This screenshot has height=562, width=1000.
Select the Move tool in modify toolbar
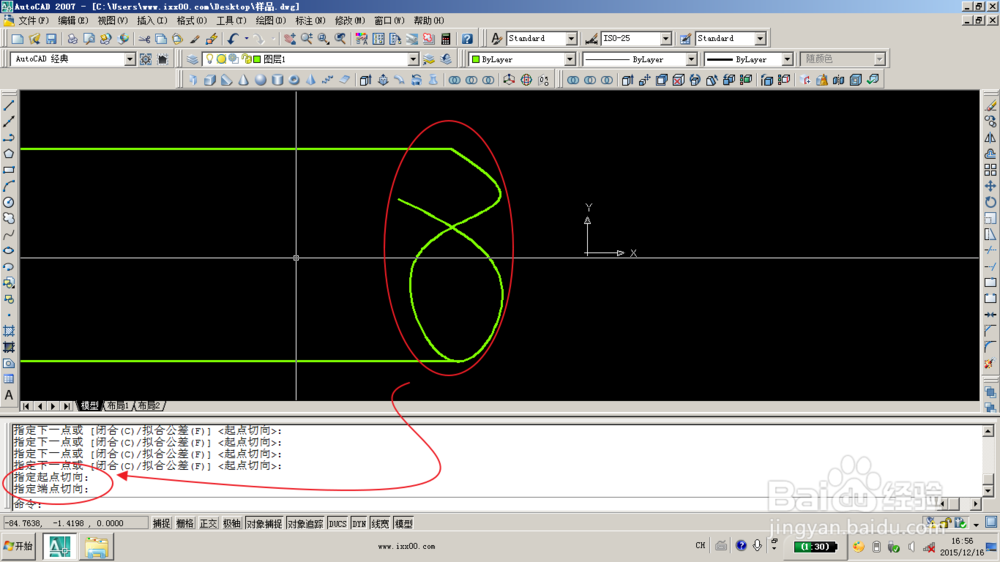[x=990, y=186]
